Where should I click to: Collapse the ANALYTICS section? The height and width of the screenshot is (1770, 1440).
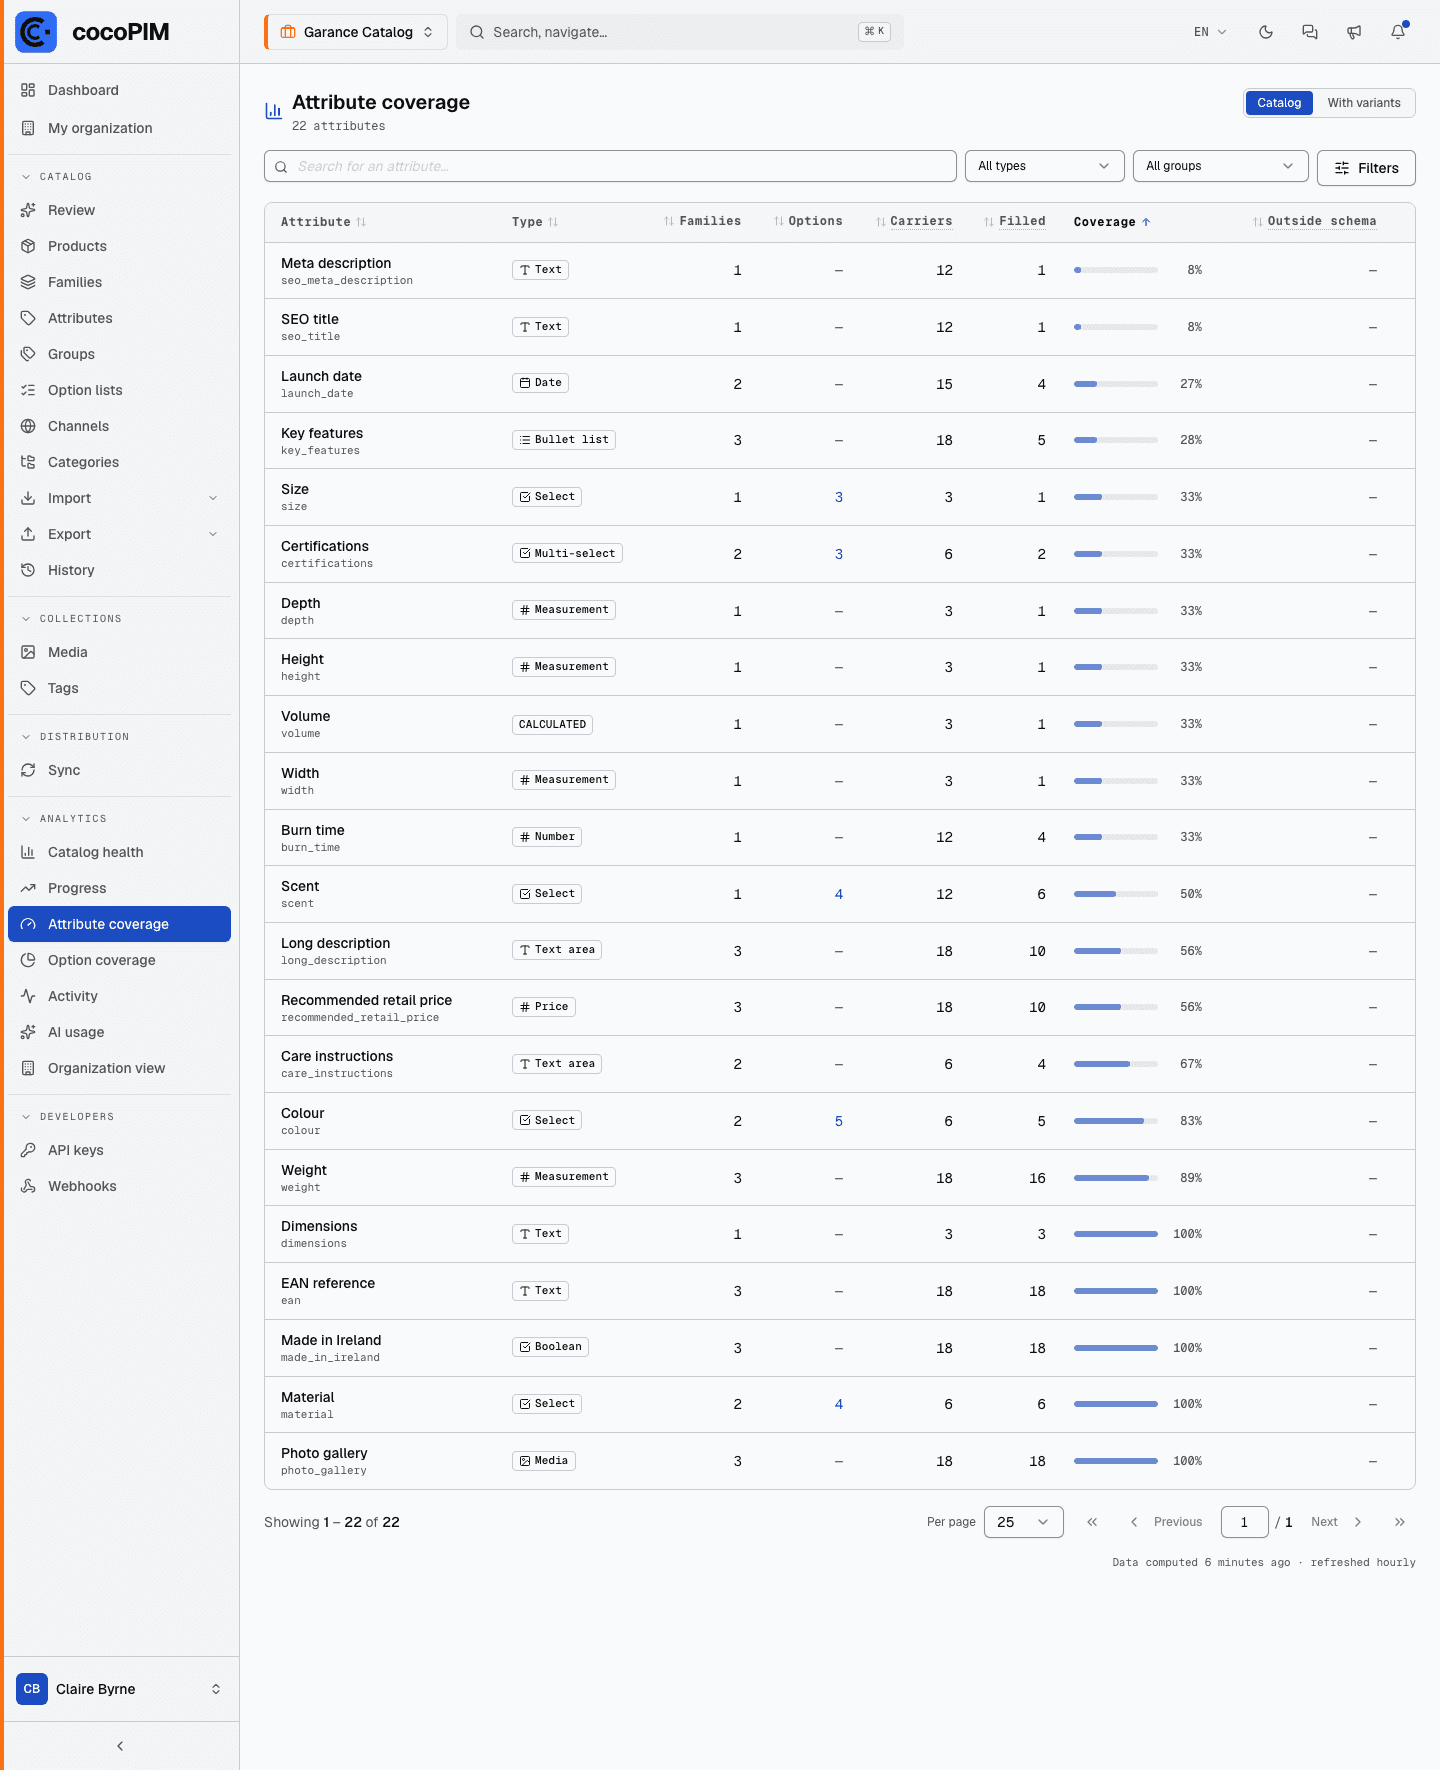pyautogui.click(x=64, y=818)
